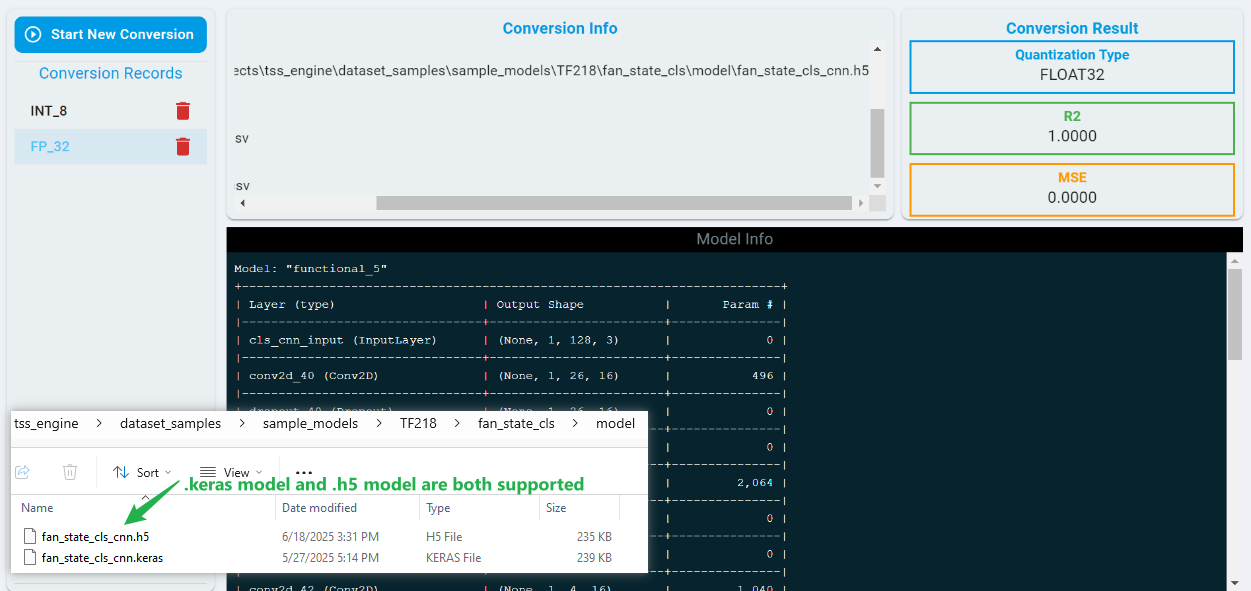The width and height of the screenshot is (1251, 591).
Task: Open the Sort dropdown
Action: (x=141, y=472)
